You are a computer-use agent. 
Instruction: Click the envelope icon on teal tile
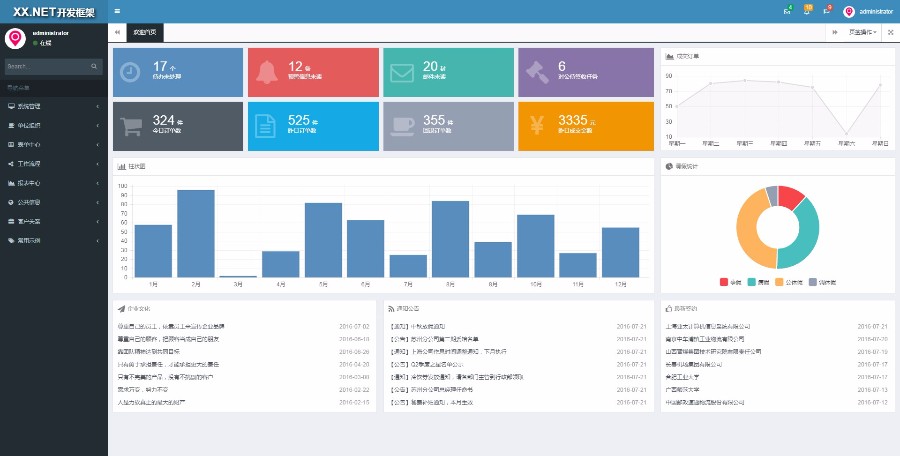point(401,72)
